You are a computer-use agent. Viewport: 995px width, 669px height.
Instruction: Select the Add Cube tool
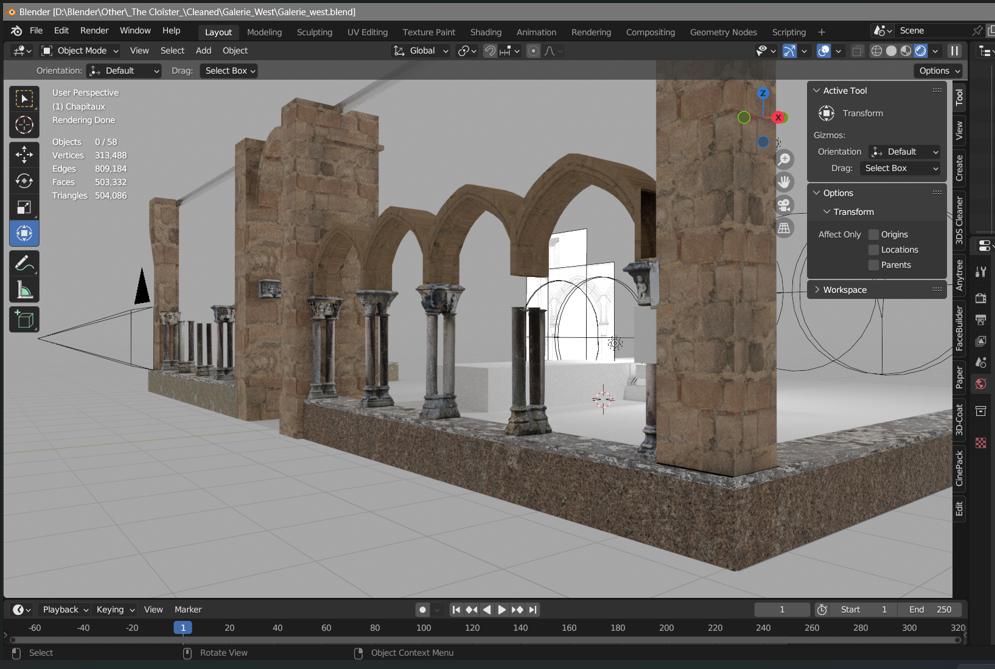(x=24, y=320)
